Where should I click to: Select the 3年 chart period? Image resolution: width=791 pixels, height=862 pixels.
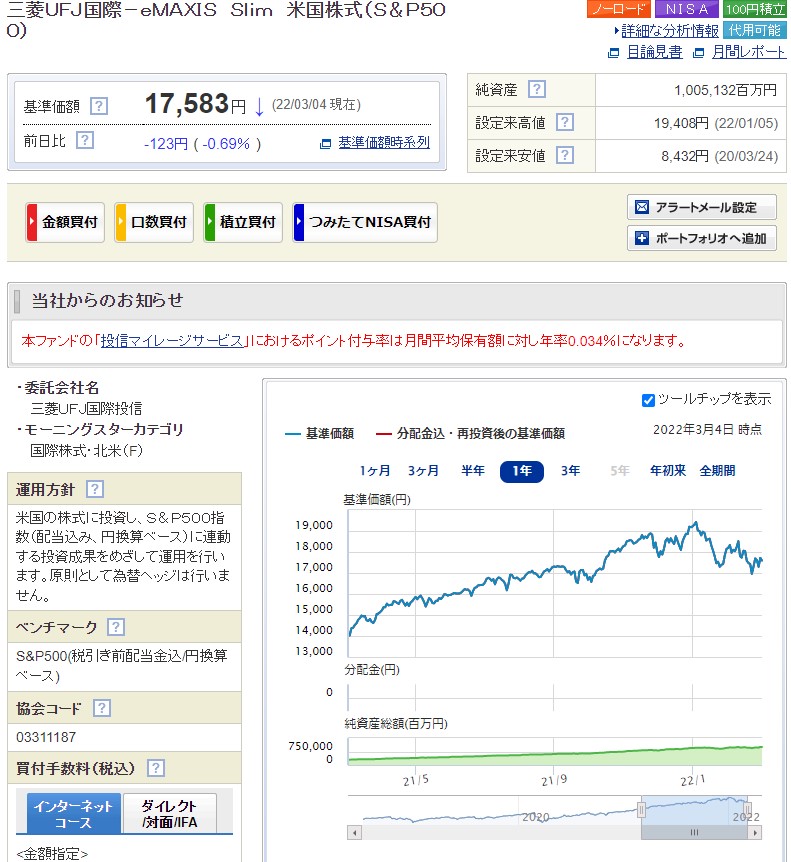570,471
